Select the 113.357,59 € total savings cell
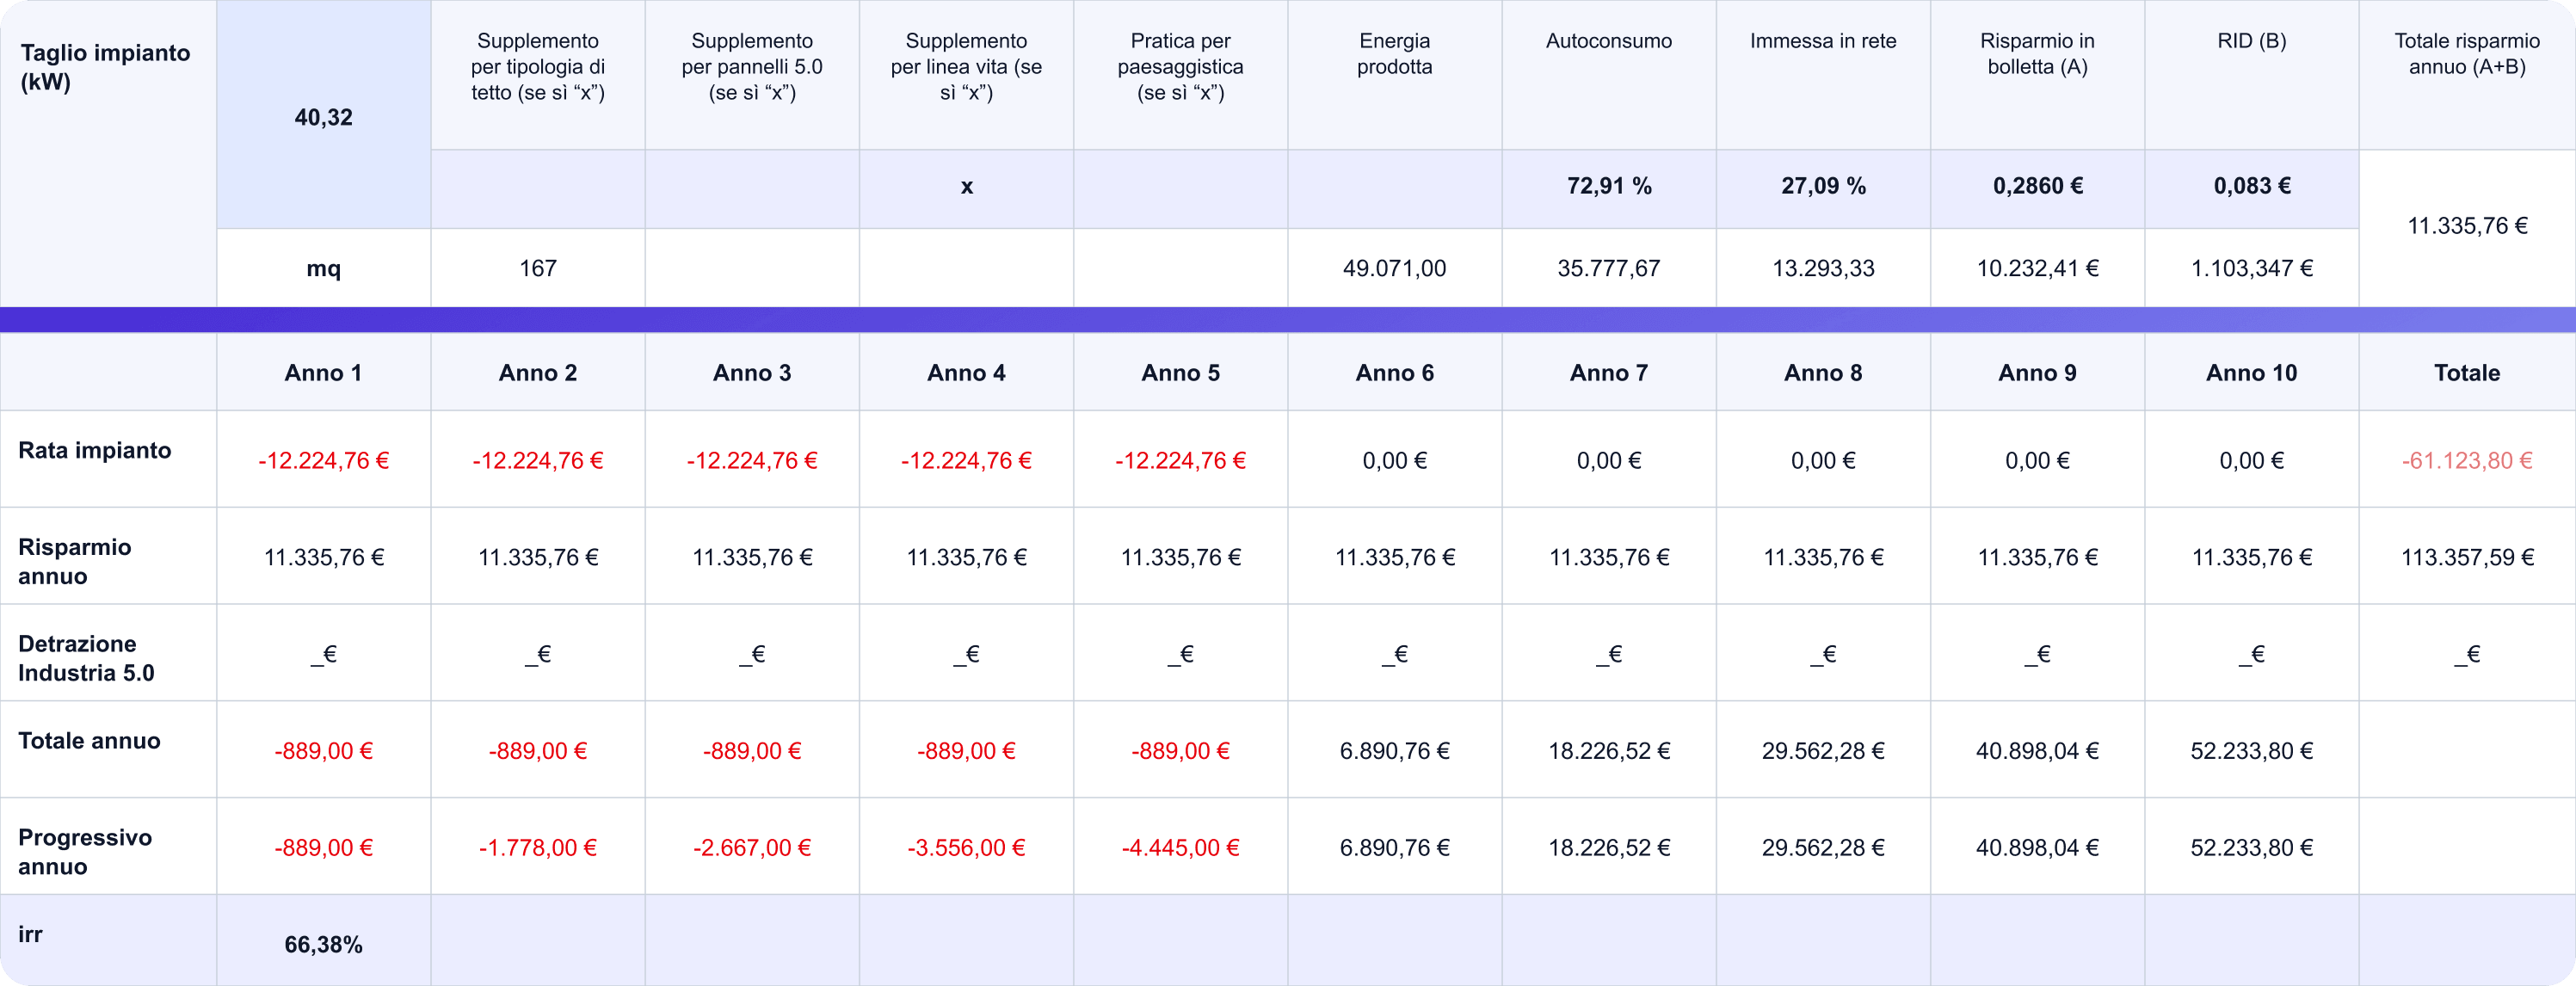The image size is (2576, 986). [2467, 557]
